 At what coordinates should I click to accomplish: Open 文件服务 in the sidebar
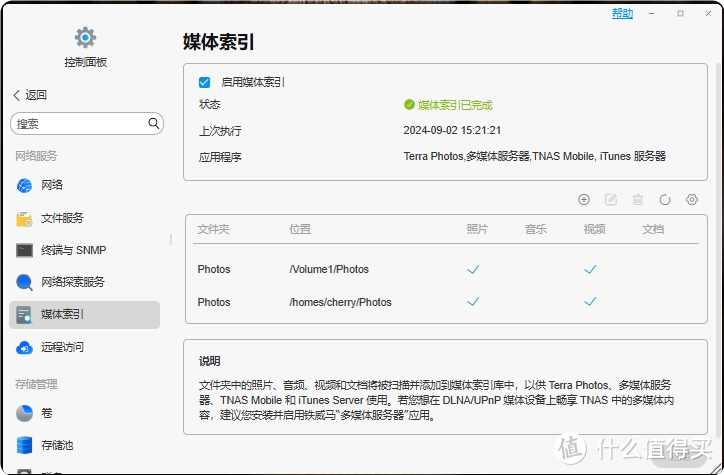tap(61, 218)
